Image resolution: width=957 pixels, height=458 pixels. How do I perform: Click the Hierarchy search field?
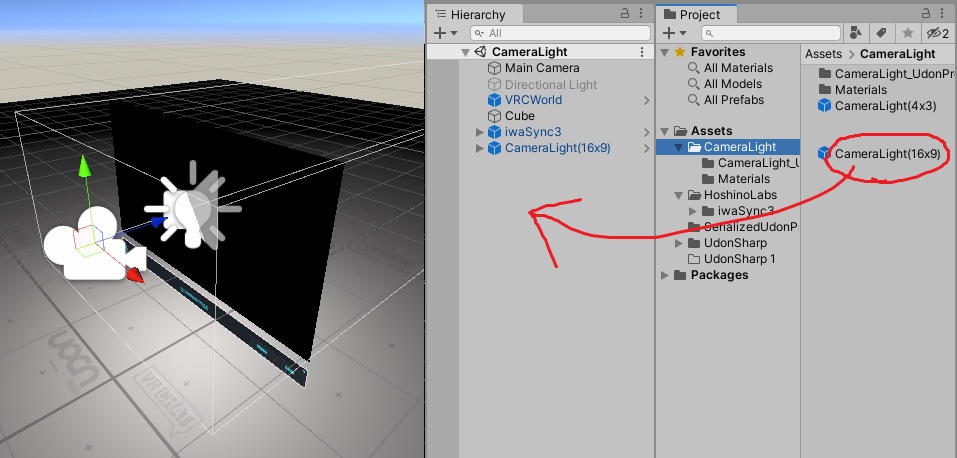[x=560, y=33]
